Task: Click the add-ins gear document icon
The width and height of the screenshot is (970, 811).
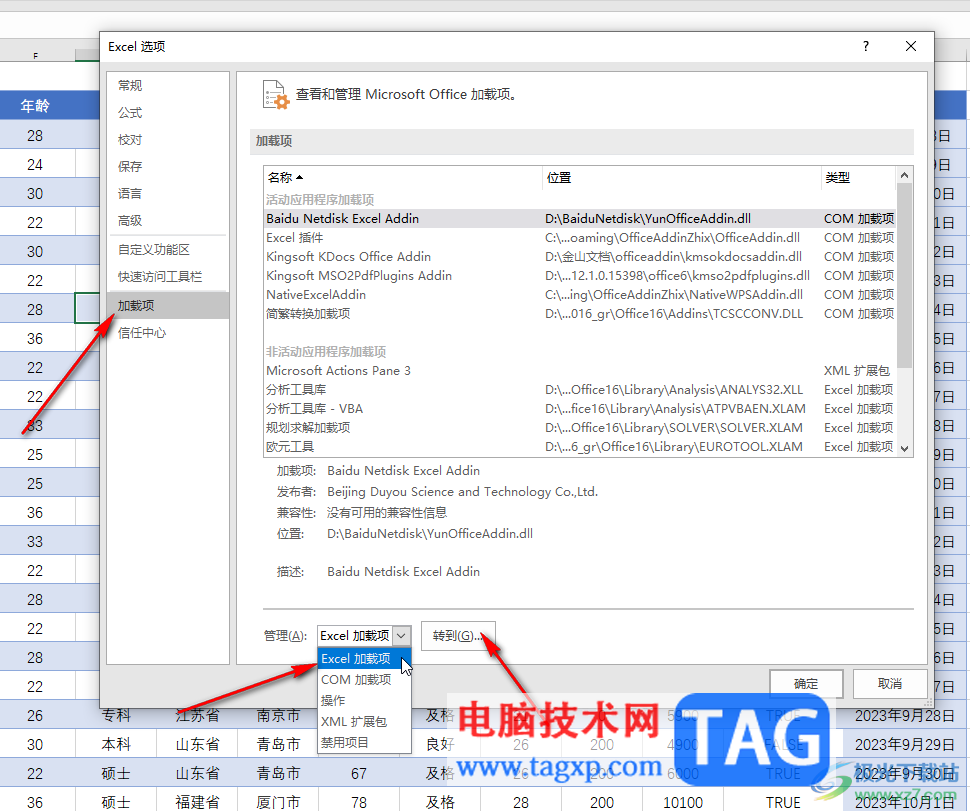Action: click(276, 95)
